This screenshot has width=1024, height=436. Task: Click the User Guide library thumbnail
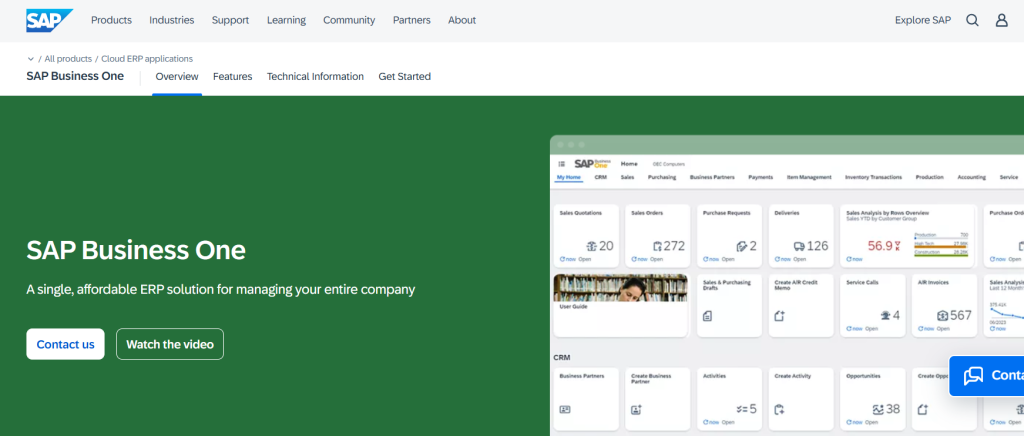620,287
